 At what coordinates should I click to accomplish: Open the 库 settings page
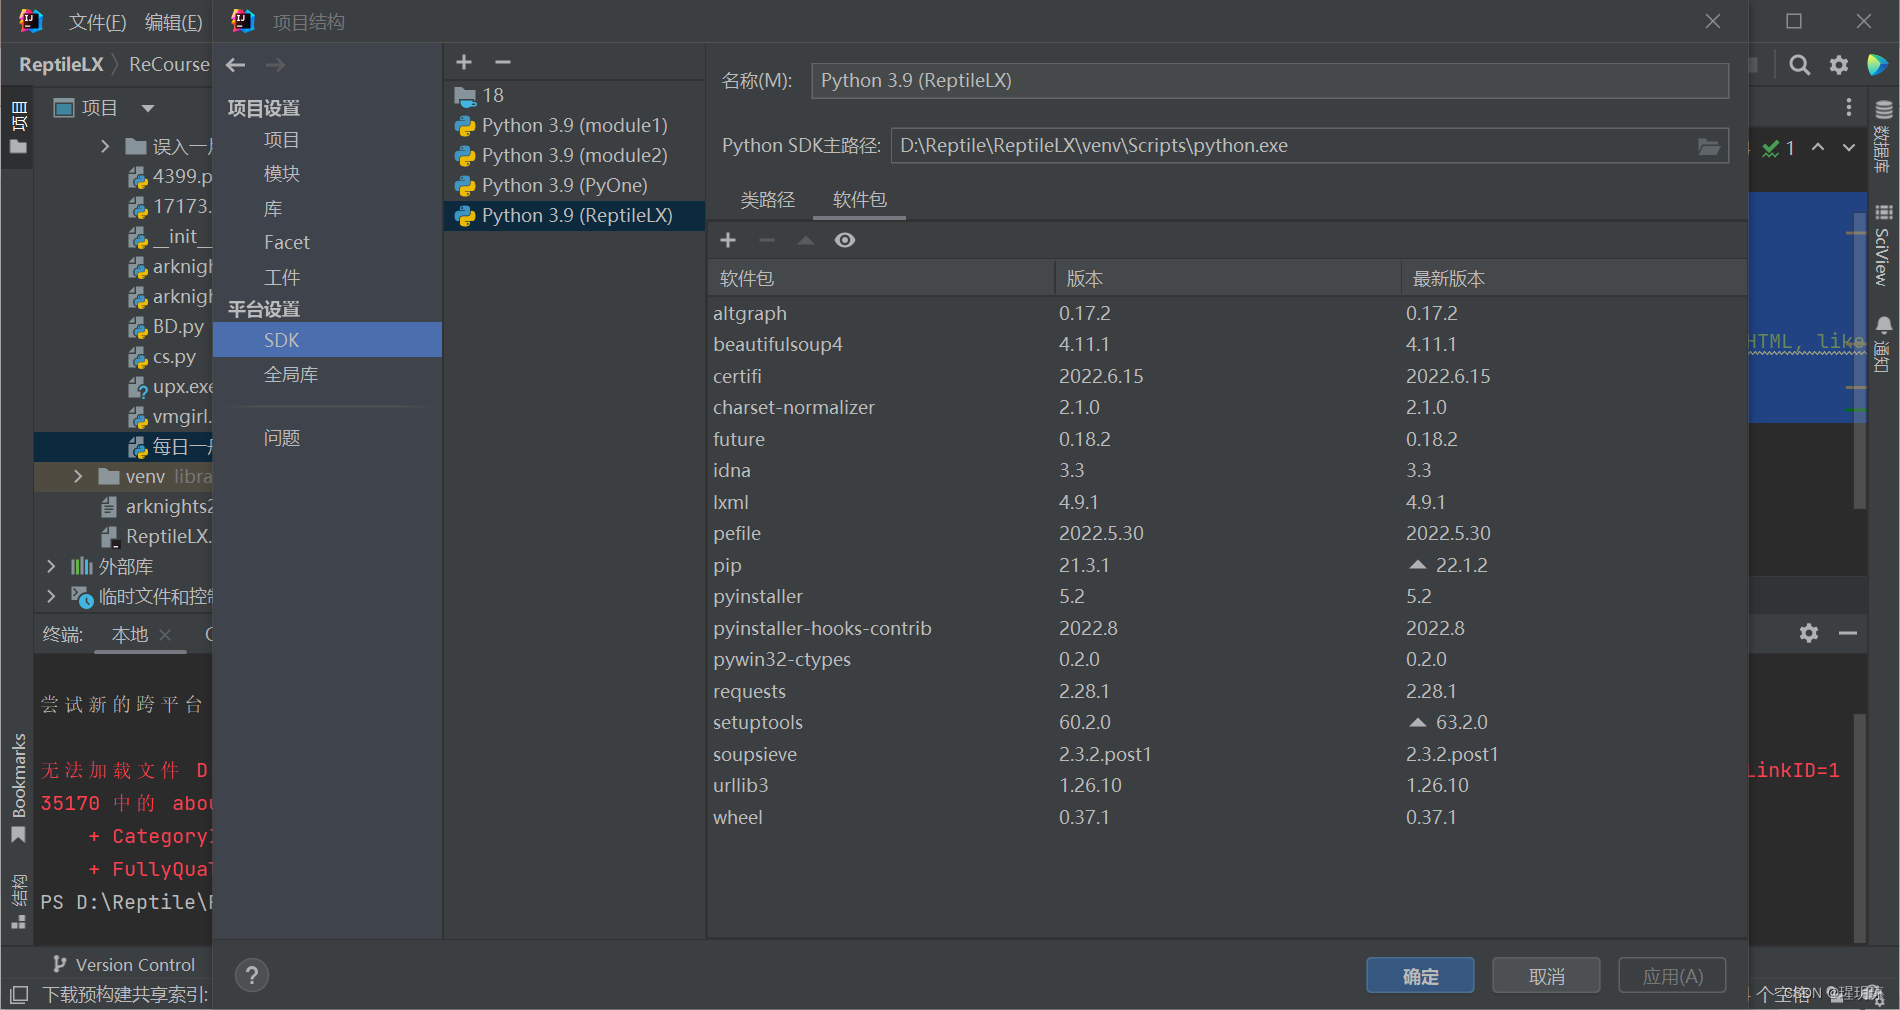[273, 208]
